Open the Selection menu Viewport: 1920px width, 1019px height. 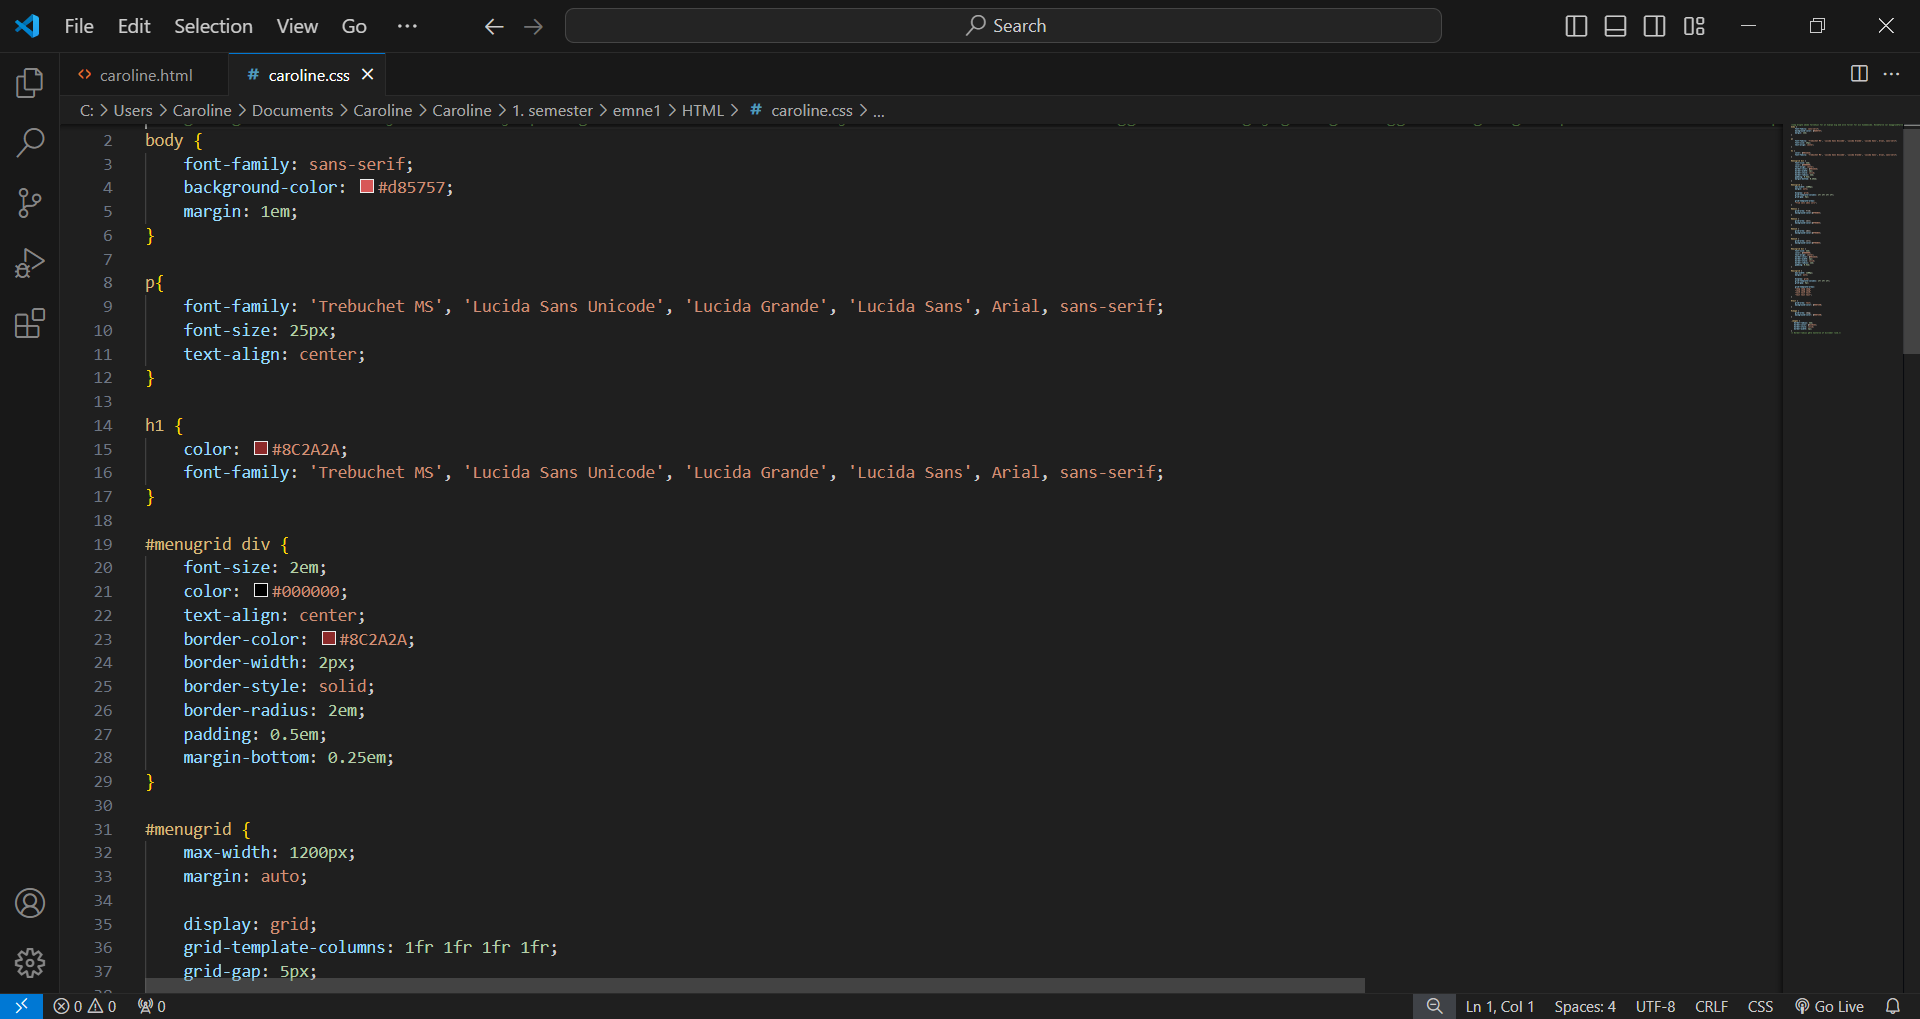(x=213, y=26)
